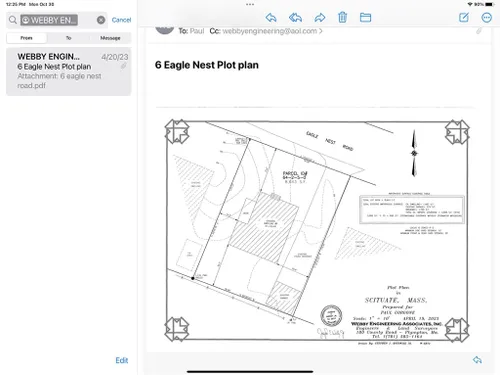Viewport: 500px width, 375px height.
Task: Clear search with the X button
Action: click(101, 20)
